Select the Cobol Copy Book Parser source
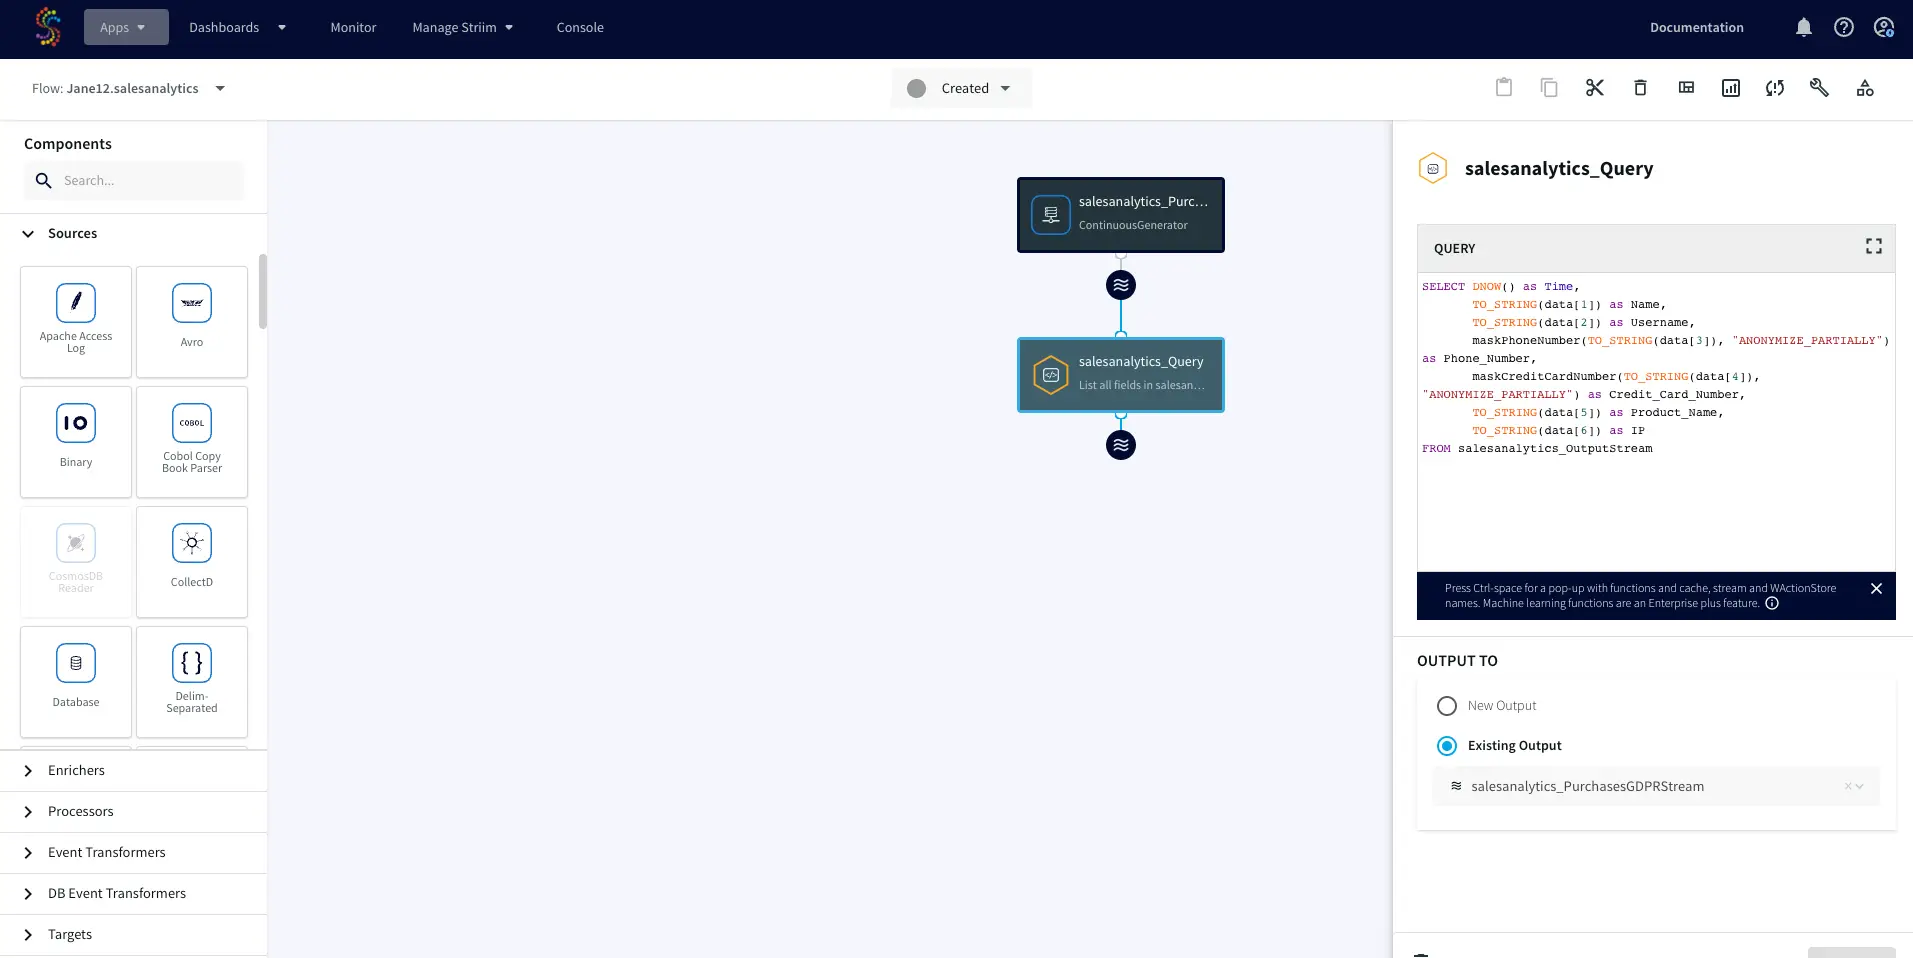Screen dimensions: 1913x958 [x=192, y=441]
